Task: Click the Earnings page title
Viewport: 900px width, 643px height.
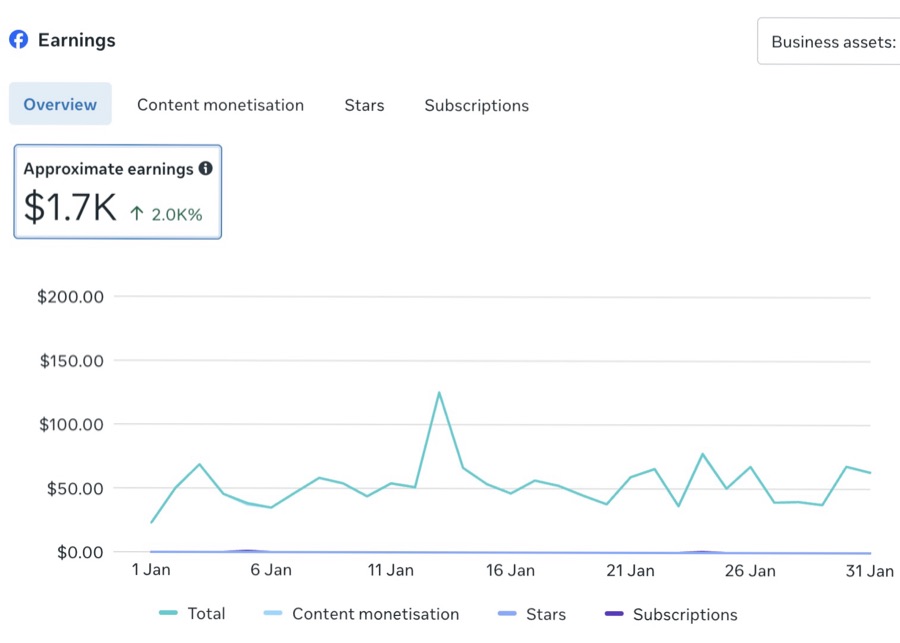Action: coord(76,40)
